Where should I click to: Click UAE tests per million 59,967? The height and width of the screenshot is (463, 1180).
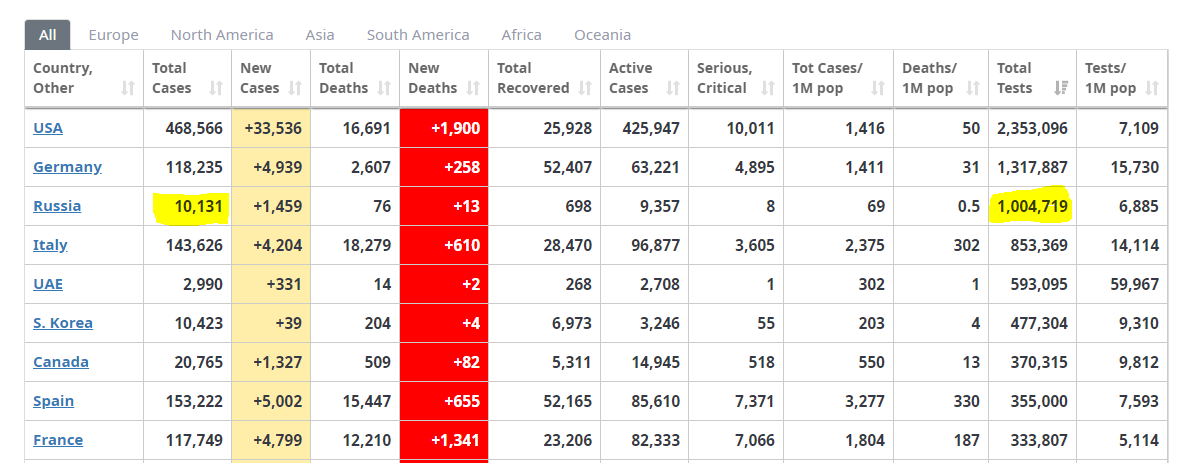pos(1134,285)
